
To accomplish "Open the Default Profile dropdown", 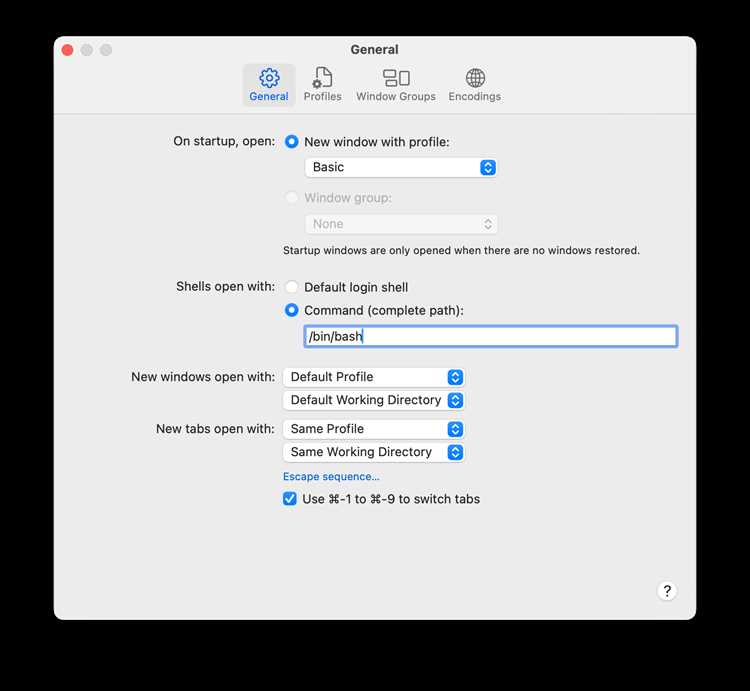I will coord(374,377).
